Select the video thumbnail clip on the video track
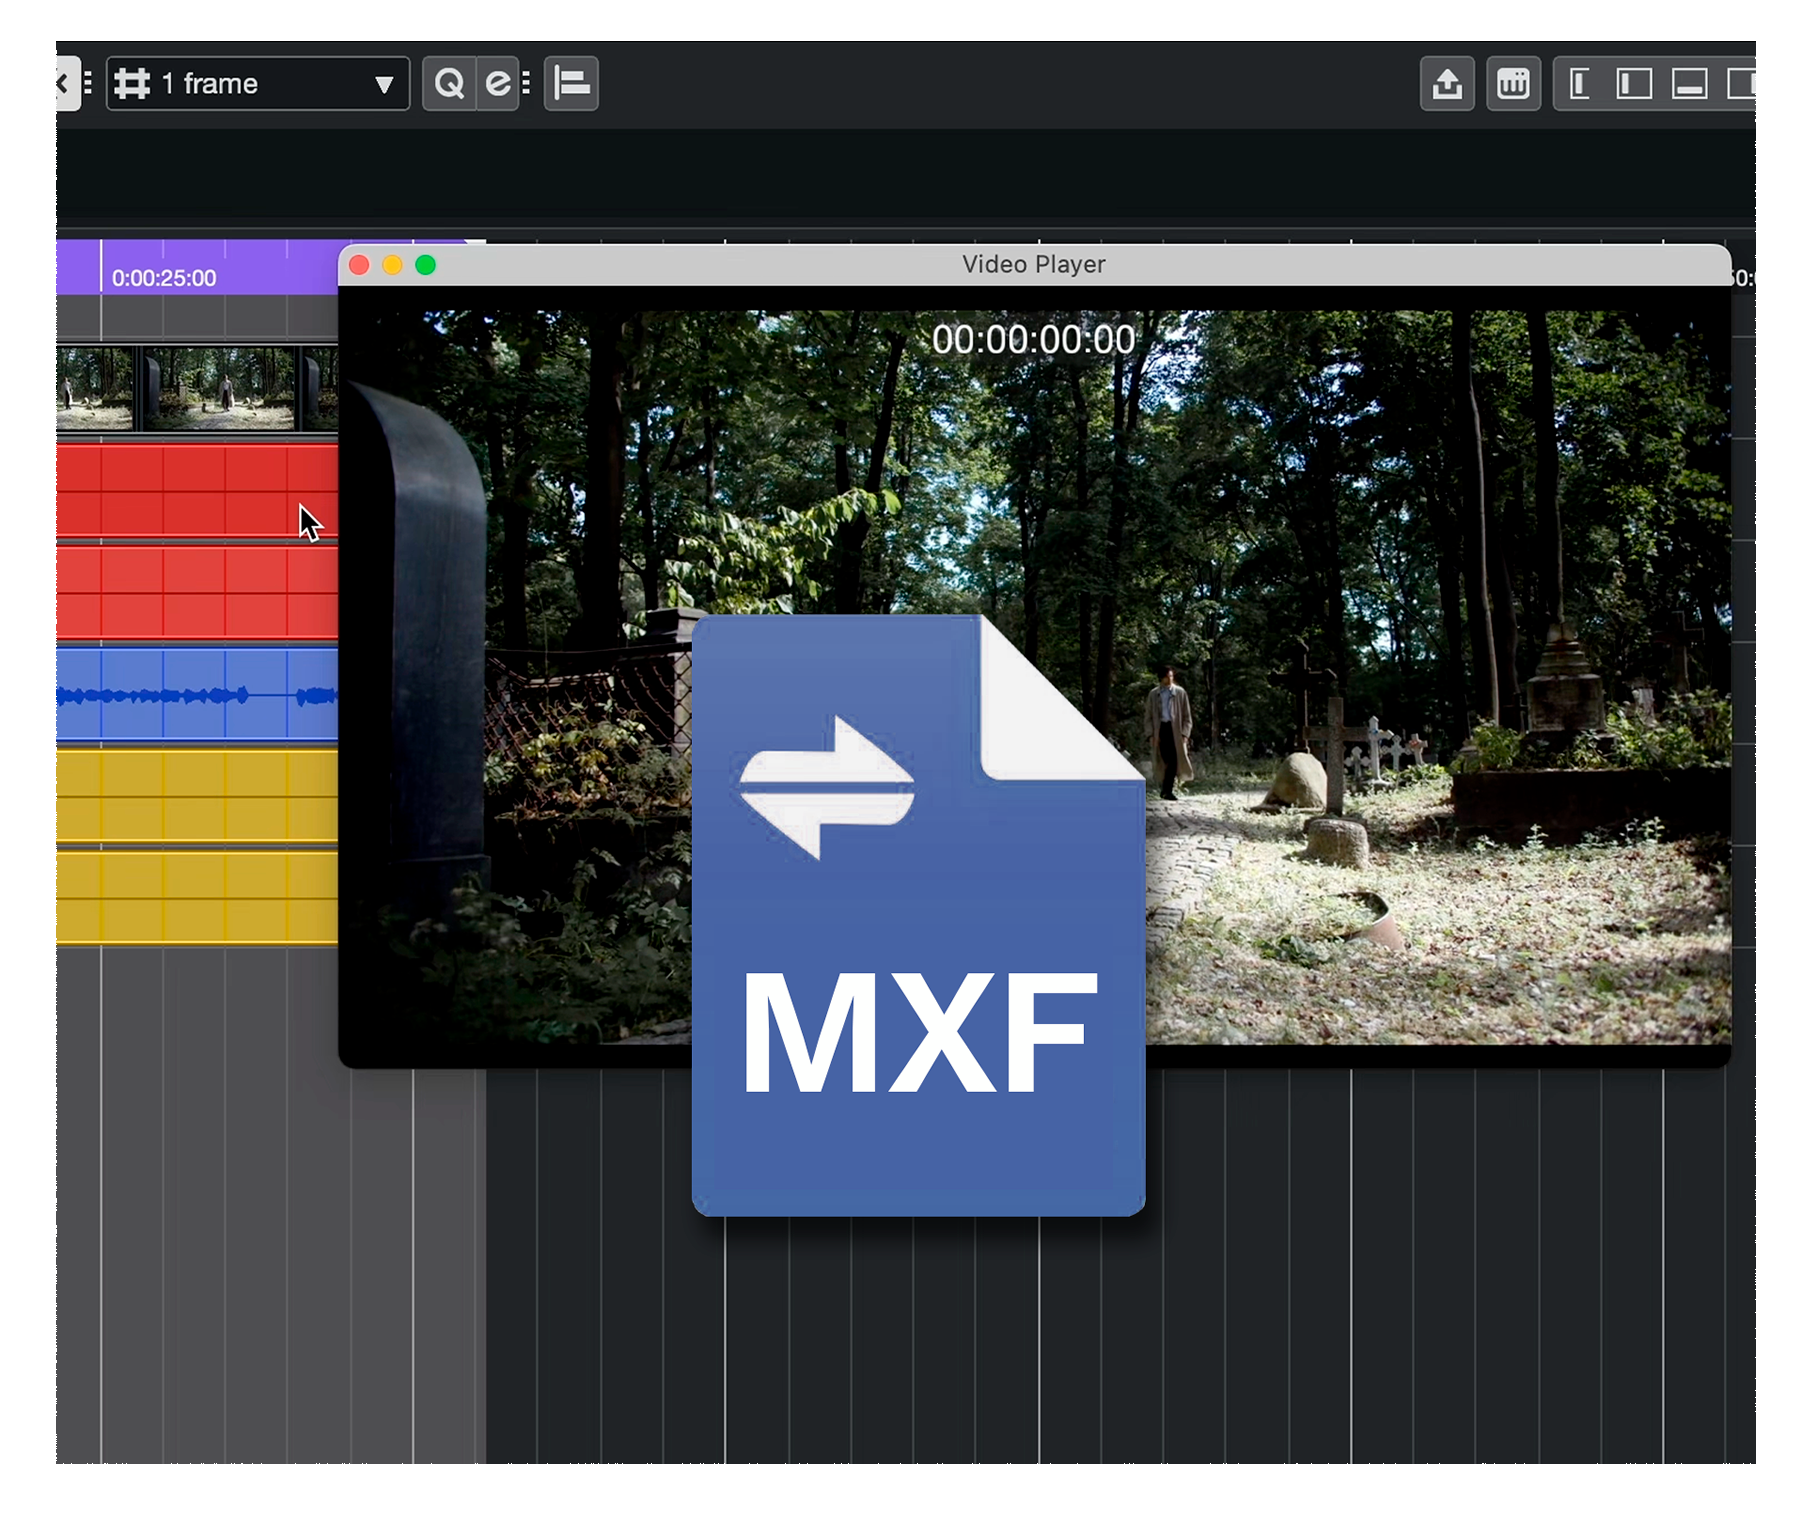 [196, 388]
